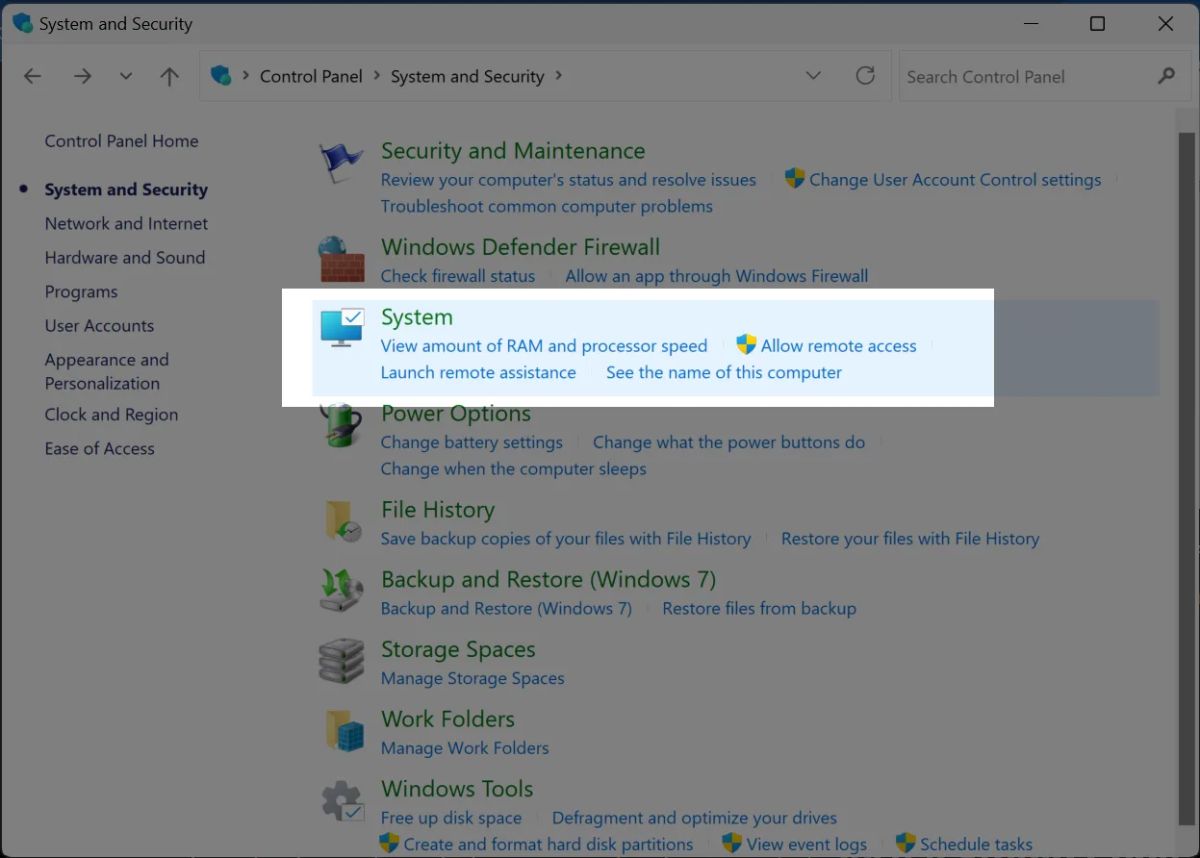Click See the name of this computer

[724, 372]
